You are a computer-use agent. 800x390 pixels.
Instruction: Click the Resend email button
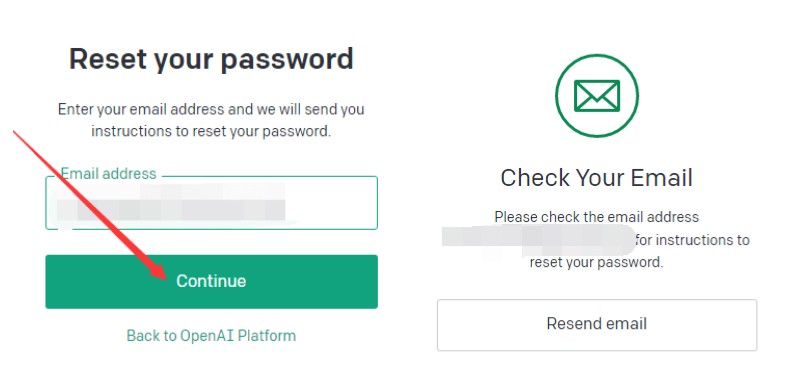[x=596, y=325]
